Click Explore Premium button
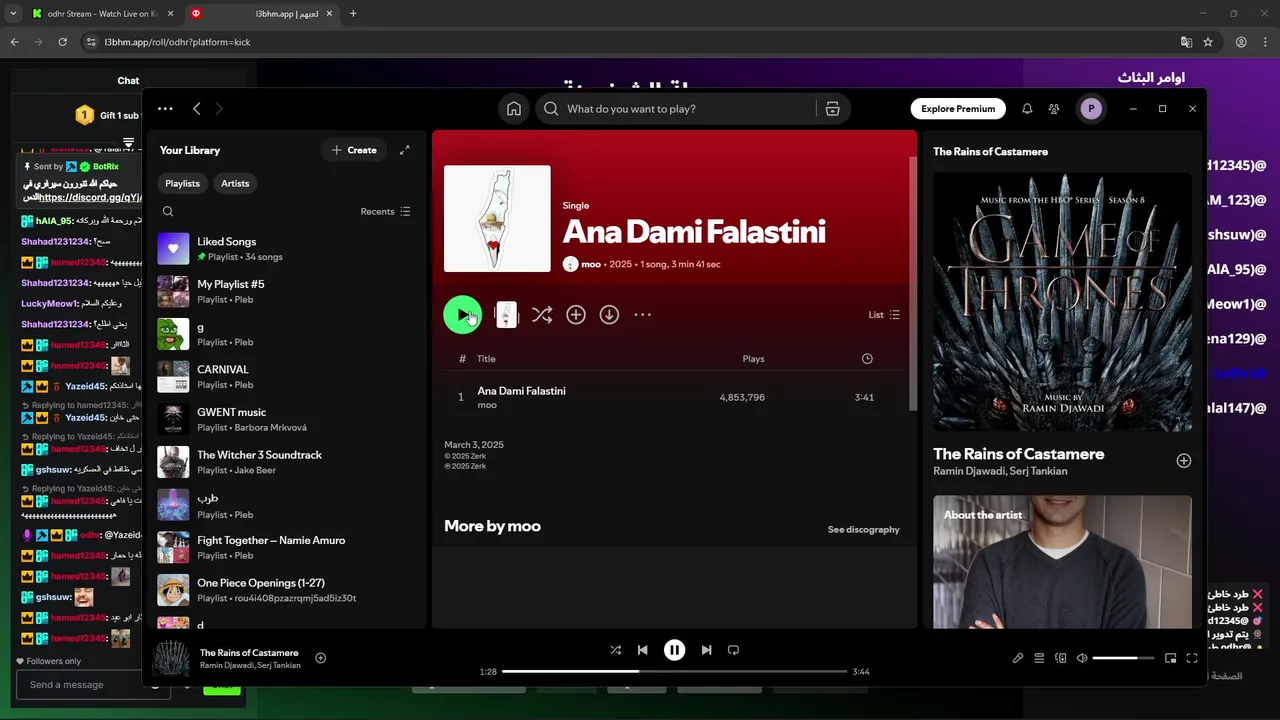This screenshot has width=1280, height=720. pyautogui.click(x=958, y=109)
